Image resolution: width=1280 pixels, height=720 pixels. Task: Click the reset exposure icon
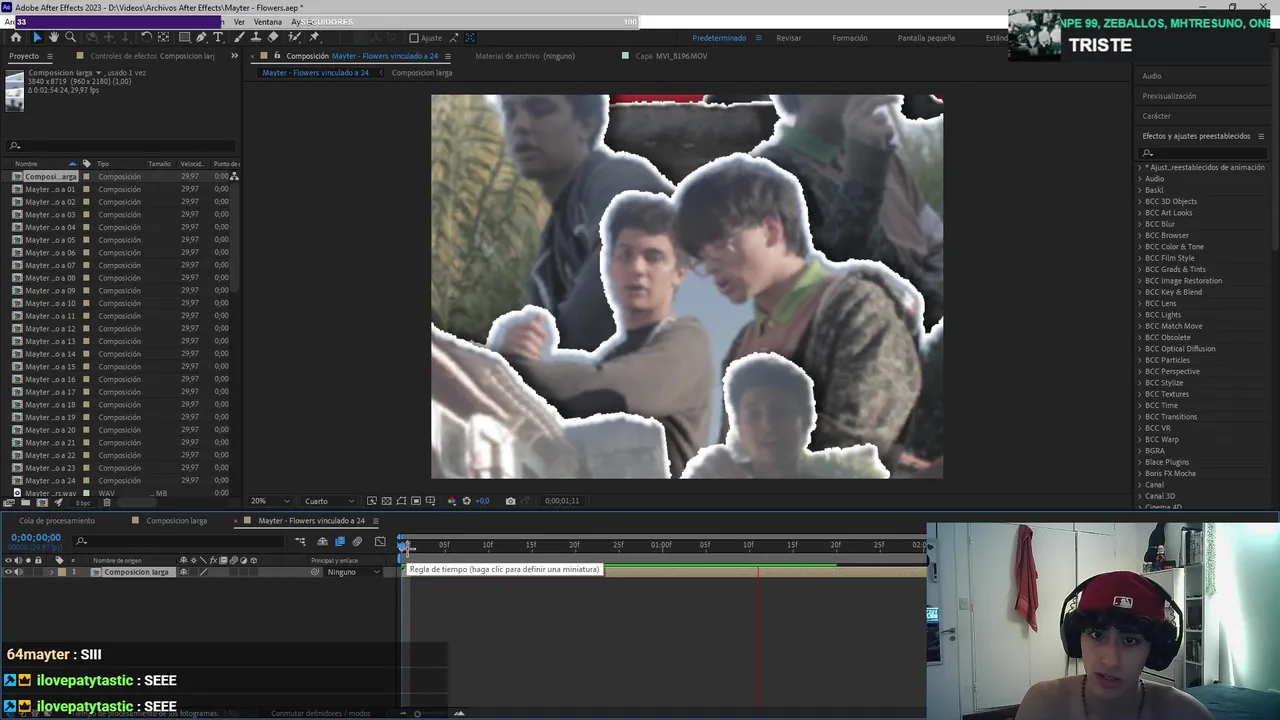coord(466,501)
